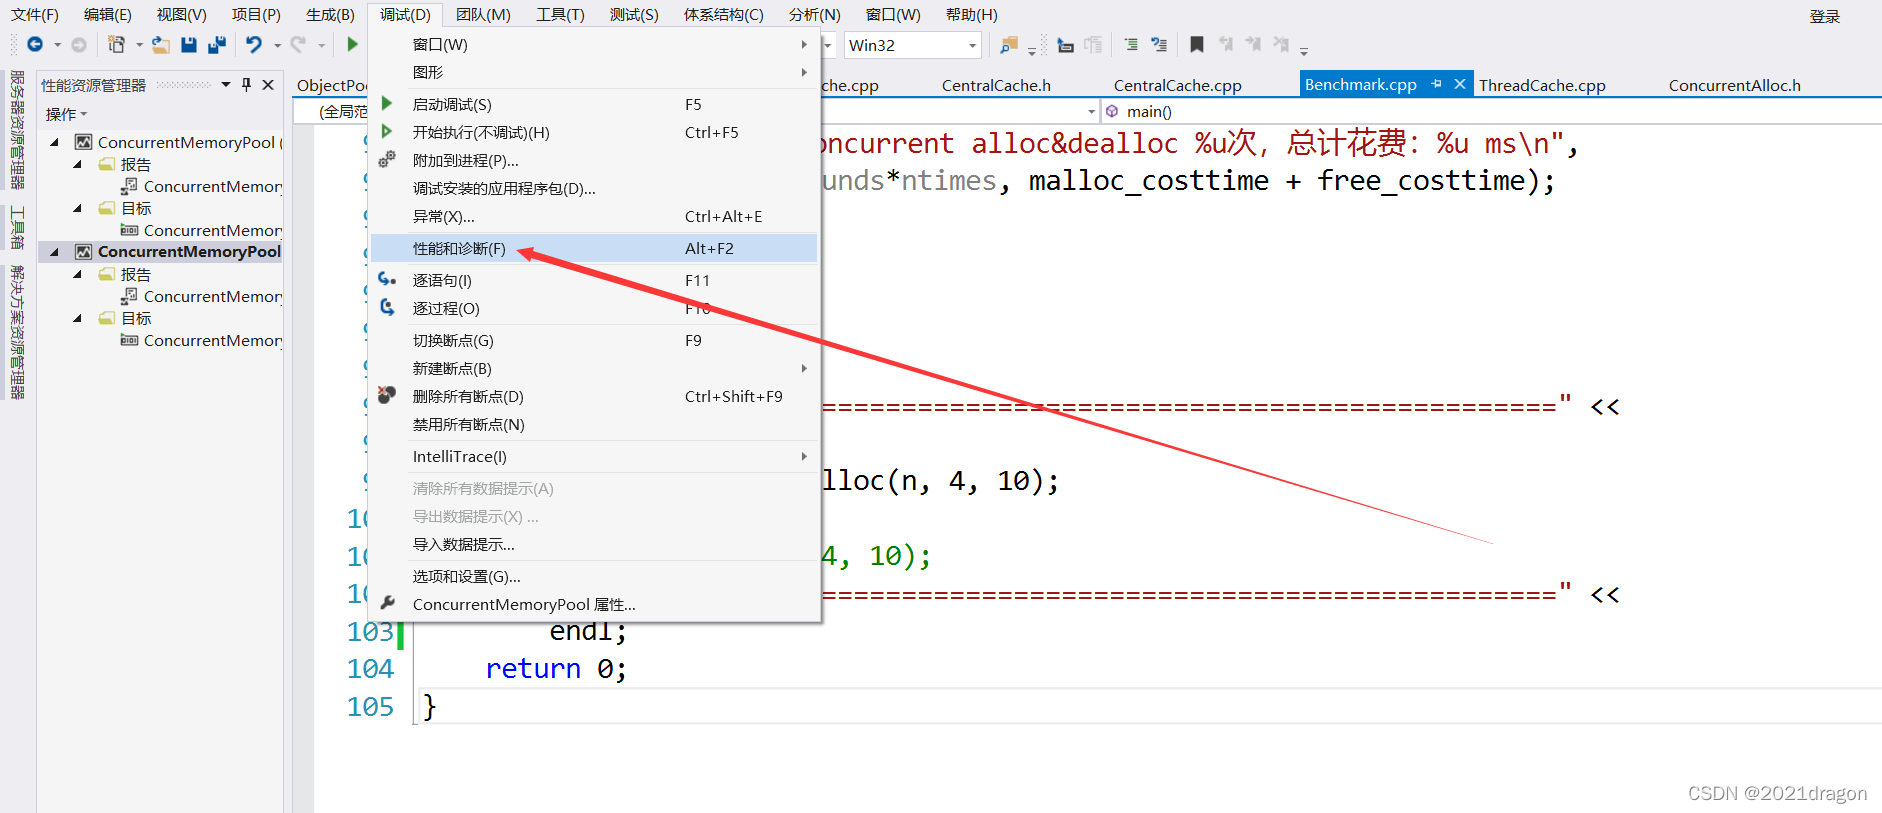Screen dimensions: 1882x813
Task: Collapse the first 目标 folder node
Action: pos(77,208)
